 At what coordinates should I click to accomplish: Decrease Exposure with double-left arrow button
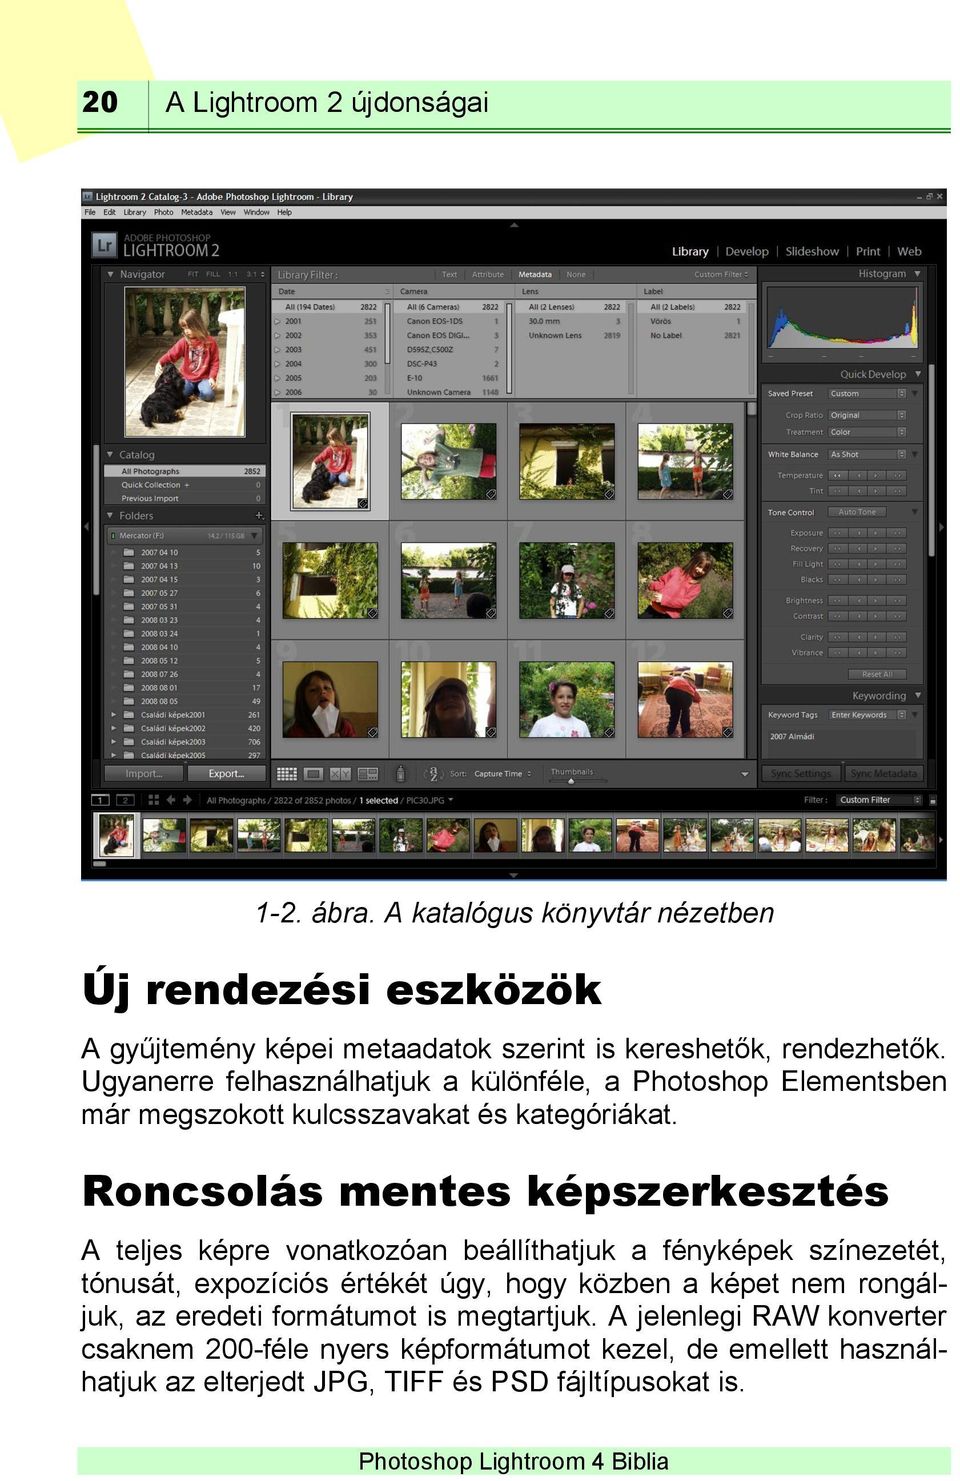pyautogui.click(x=837, y=533)
